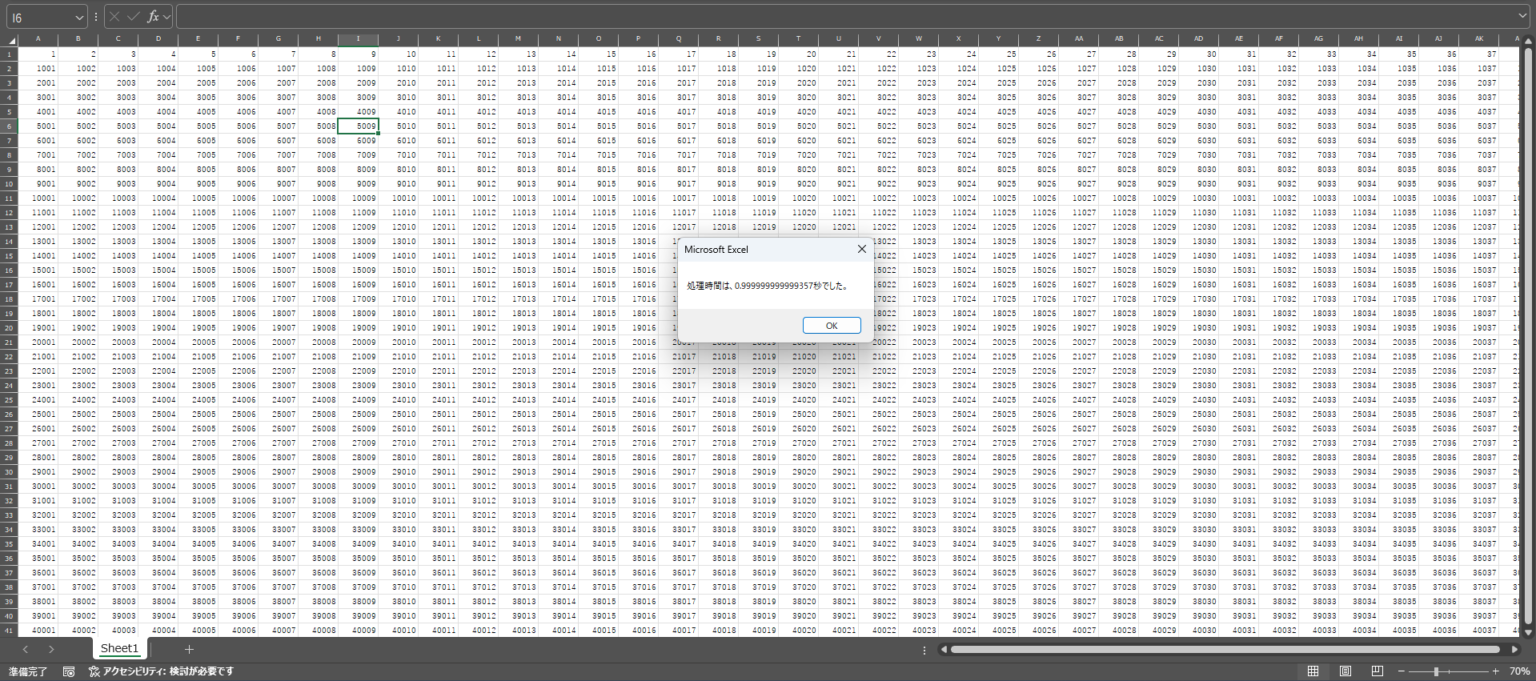
Task: Click the zoom slider handle
Action: 1437,671
